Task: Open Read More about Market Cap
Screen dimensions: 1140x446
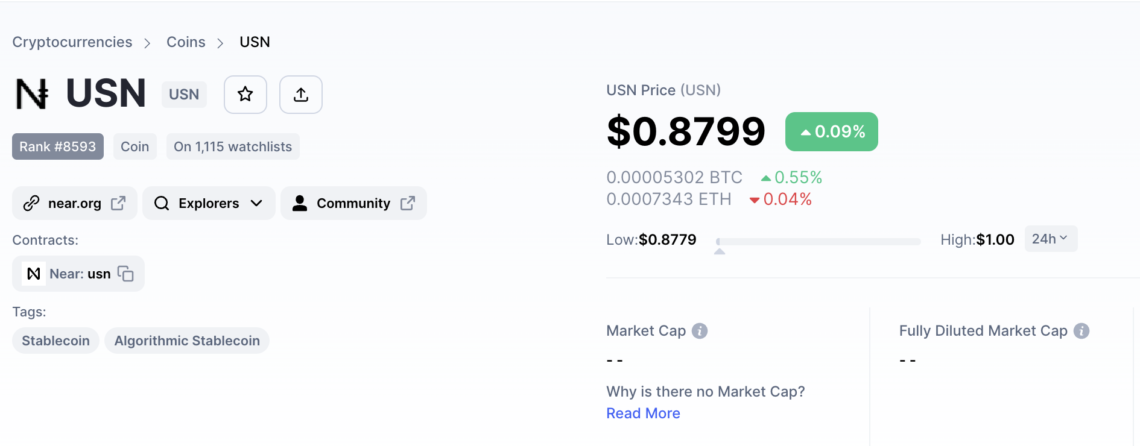Action: click(643, 413)
